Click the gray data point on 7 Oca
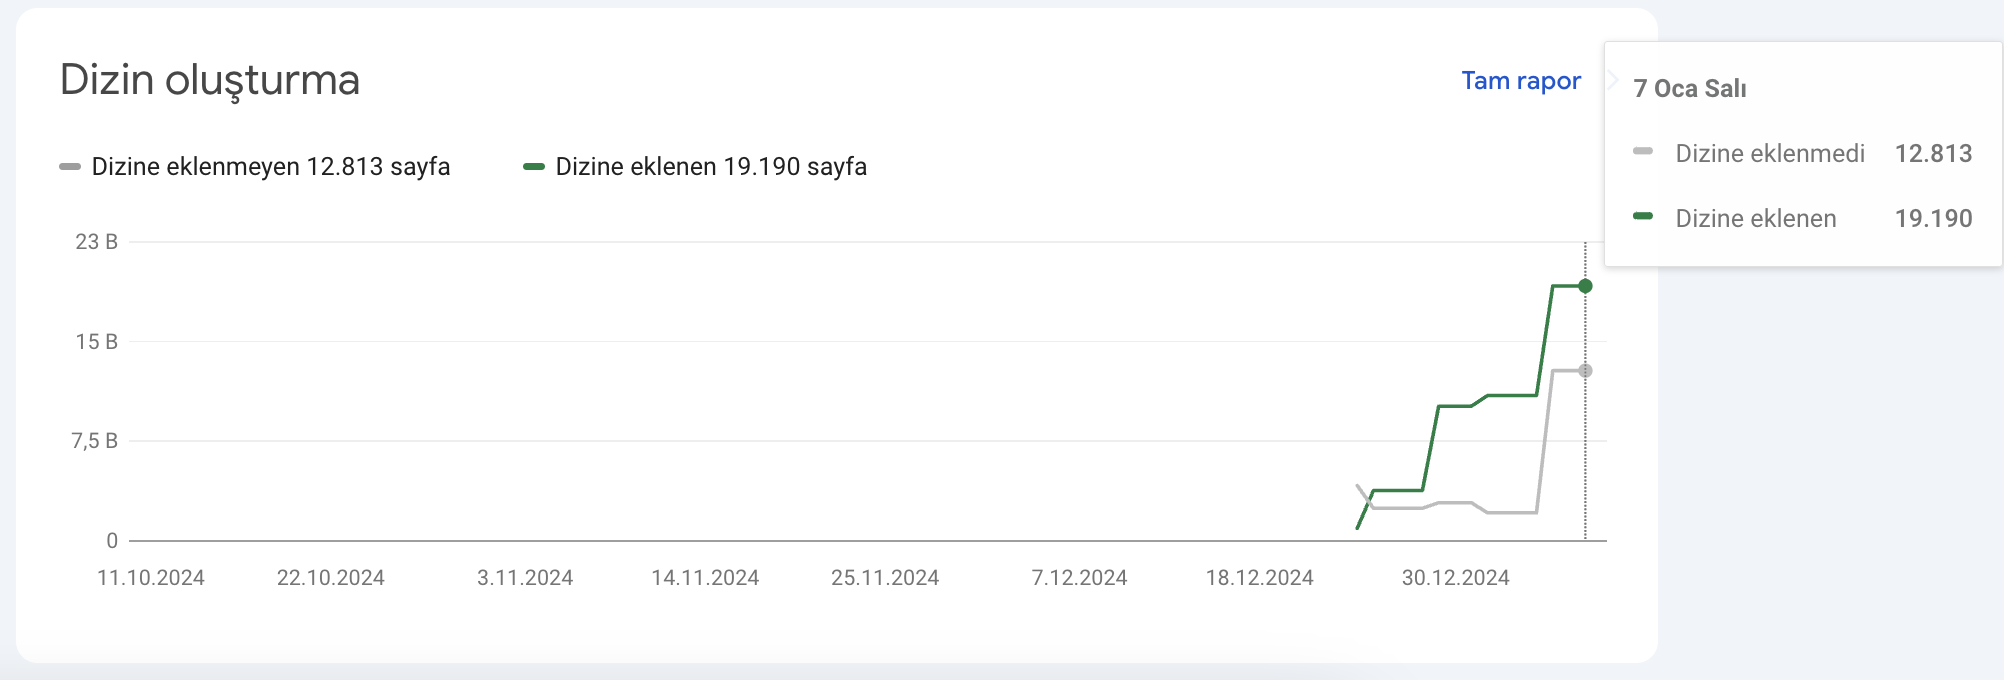The height and width of the screenshot is (680, 2004). 1585,371
